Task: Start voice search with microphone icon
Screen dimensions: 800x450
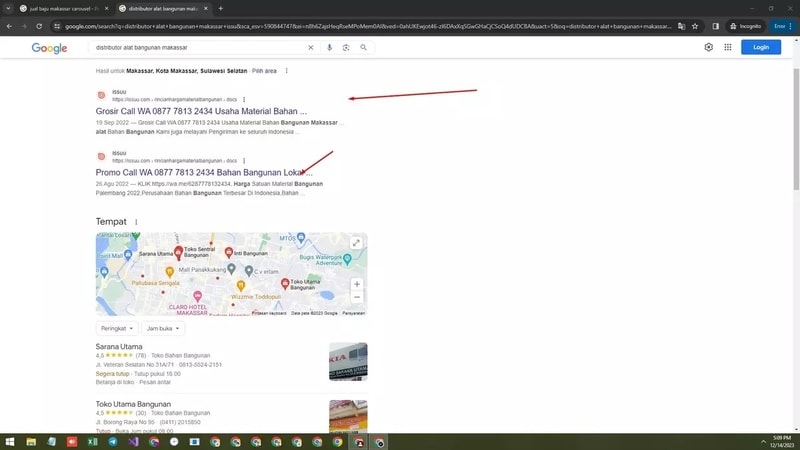Action: coord(329,47)
